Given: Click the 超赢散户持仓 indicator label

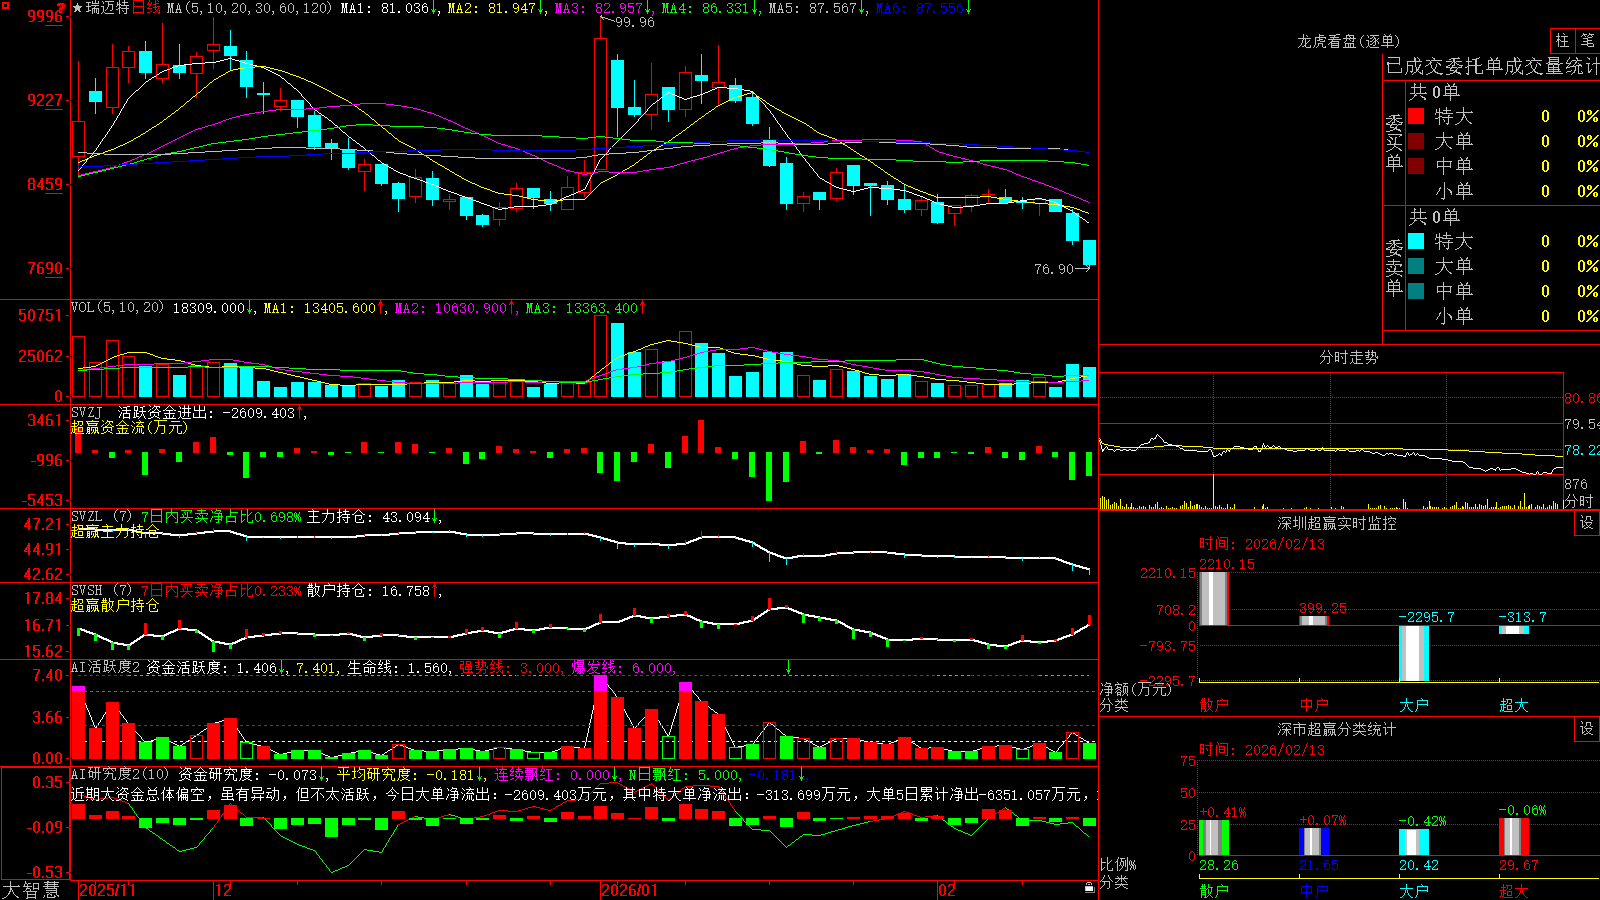Looking at the screenshot, I should pos(115,605).
